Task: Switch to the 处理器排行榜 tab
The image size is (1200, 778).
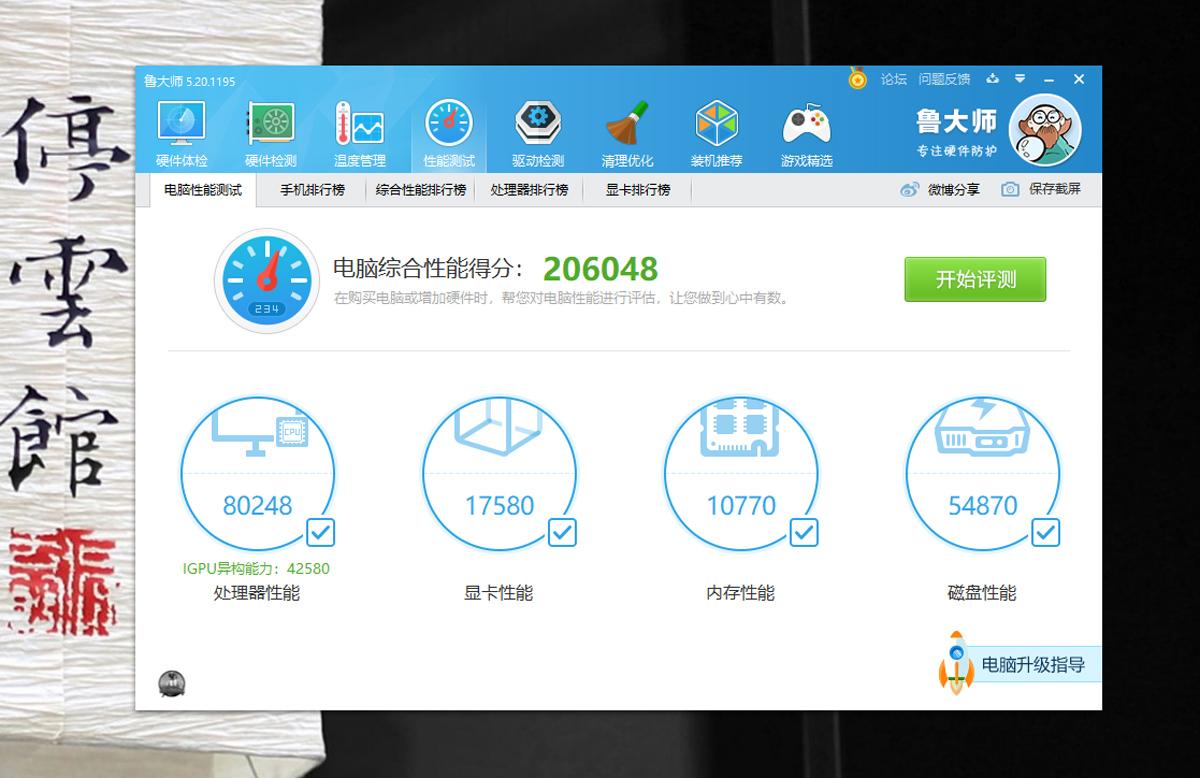Action: [529, 190]
